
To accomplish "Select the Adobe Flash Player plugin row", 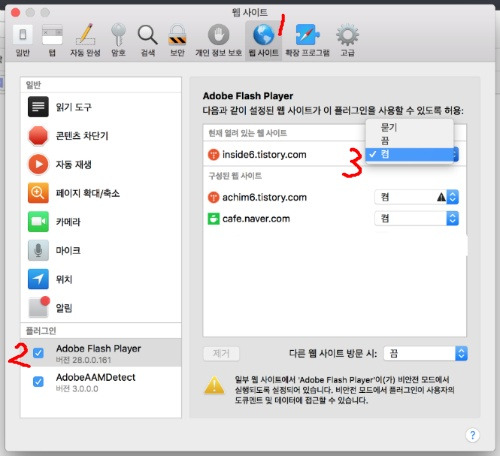I will point(101,353).
